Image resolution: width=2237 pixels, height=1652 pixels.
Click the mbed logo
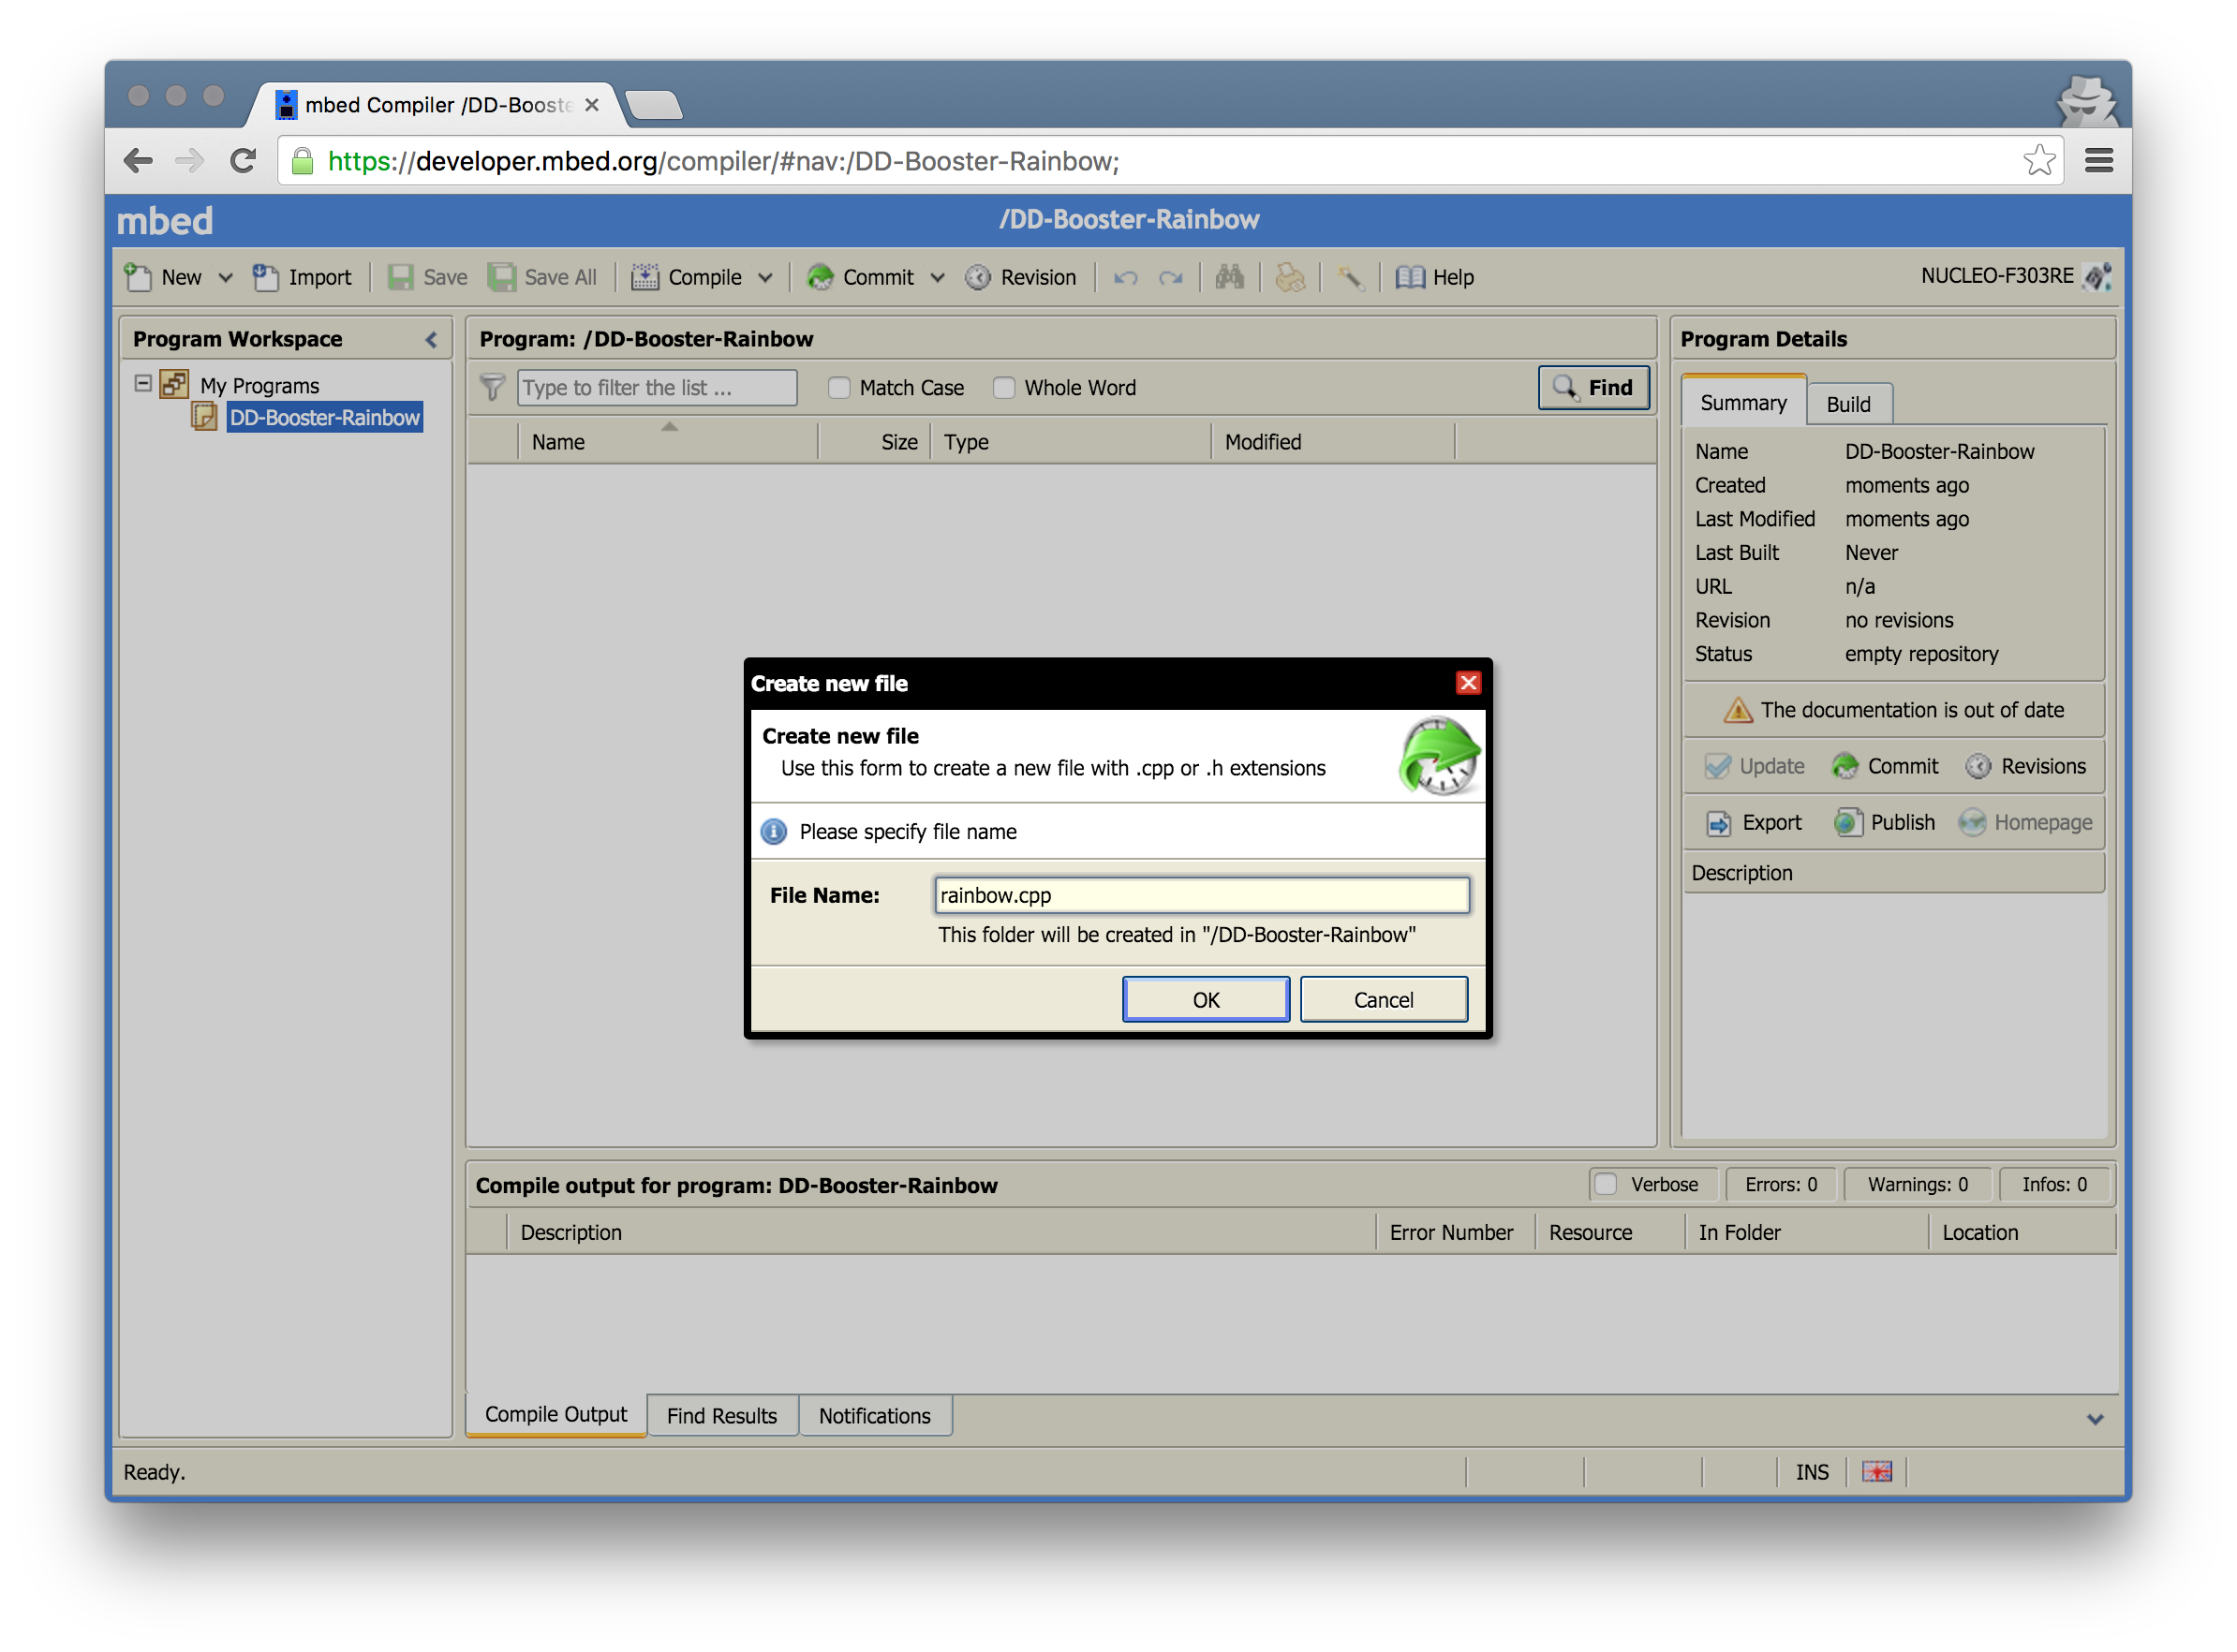pos(165,221)
